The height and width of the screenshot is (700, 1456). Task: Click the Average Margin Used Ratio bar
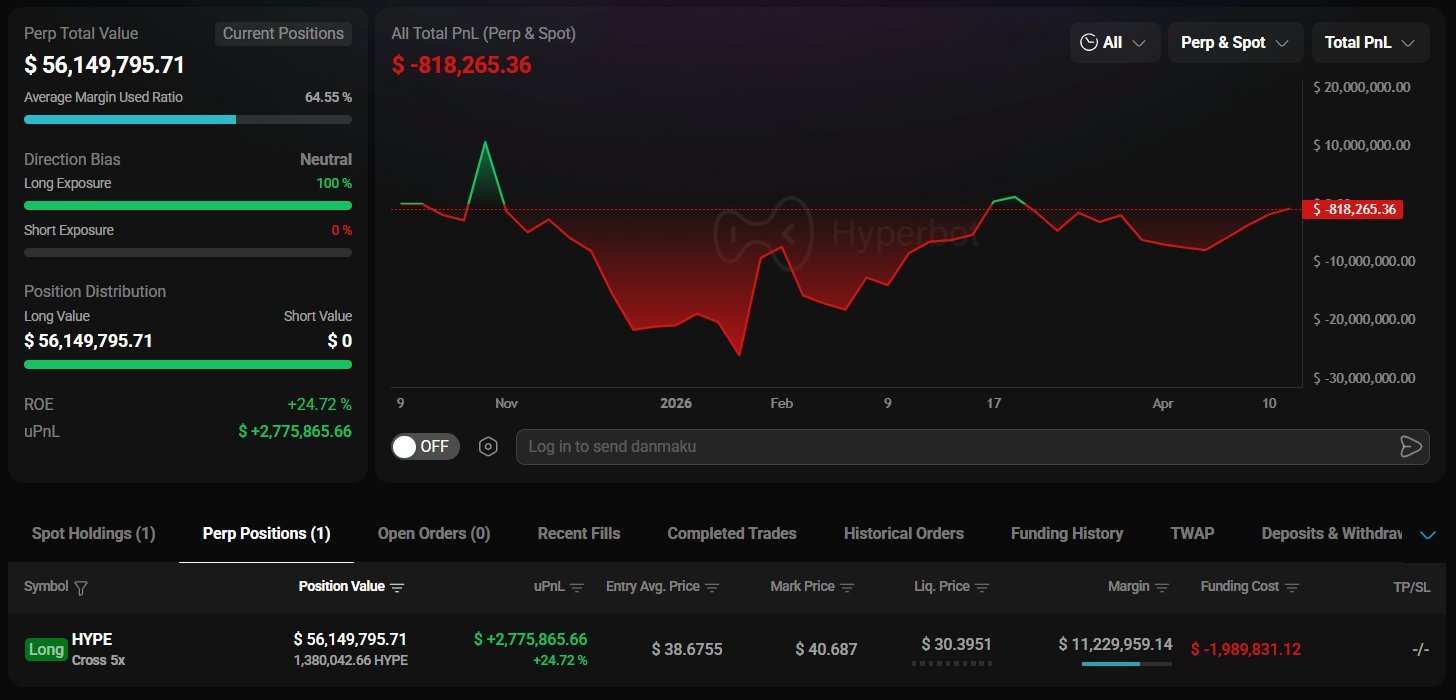(187, 119)
